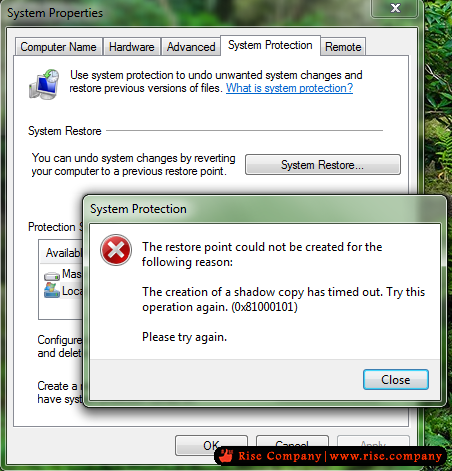
Task: Switch to the Remote tab
Action: (x=343, y=47)
